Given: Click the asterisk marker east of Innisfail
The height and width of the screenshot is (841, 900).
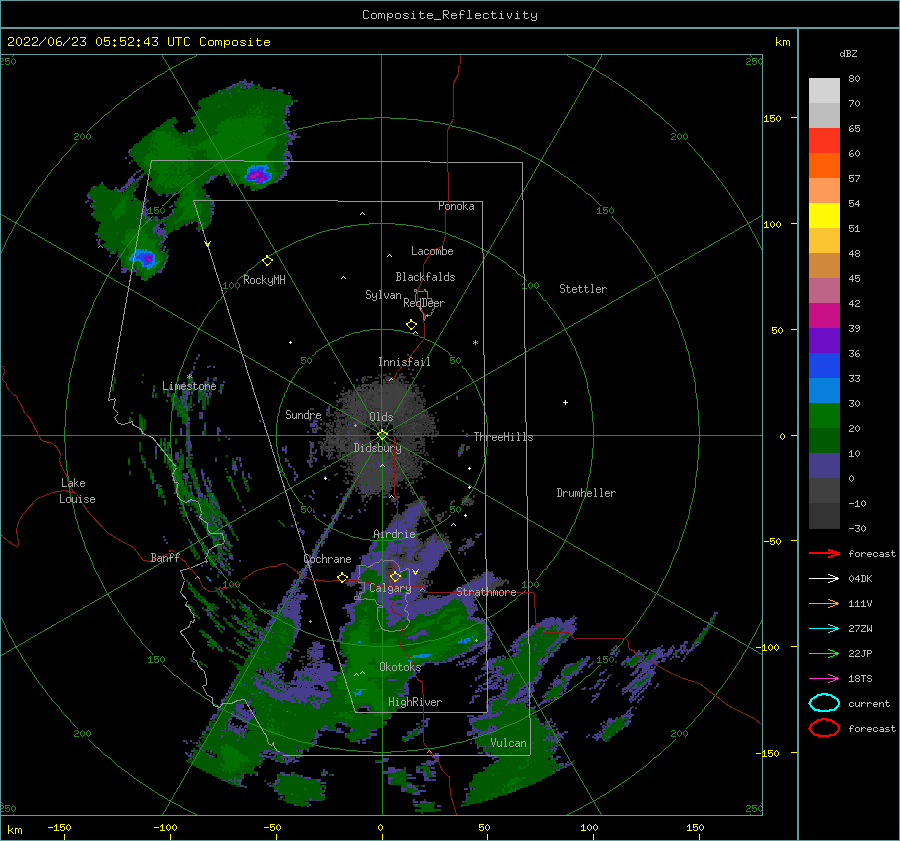Looking at the screenshot, I should tap(475, 343).
